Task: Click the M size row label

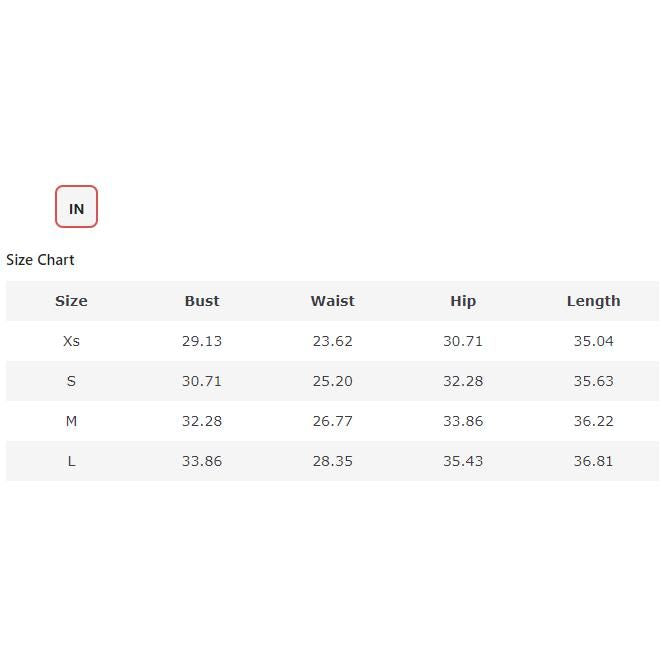Action: coord(71,421)
